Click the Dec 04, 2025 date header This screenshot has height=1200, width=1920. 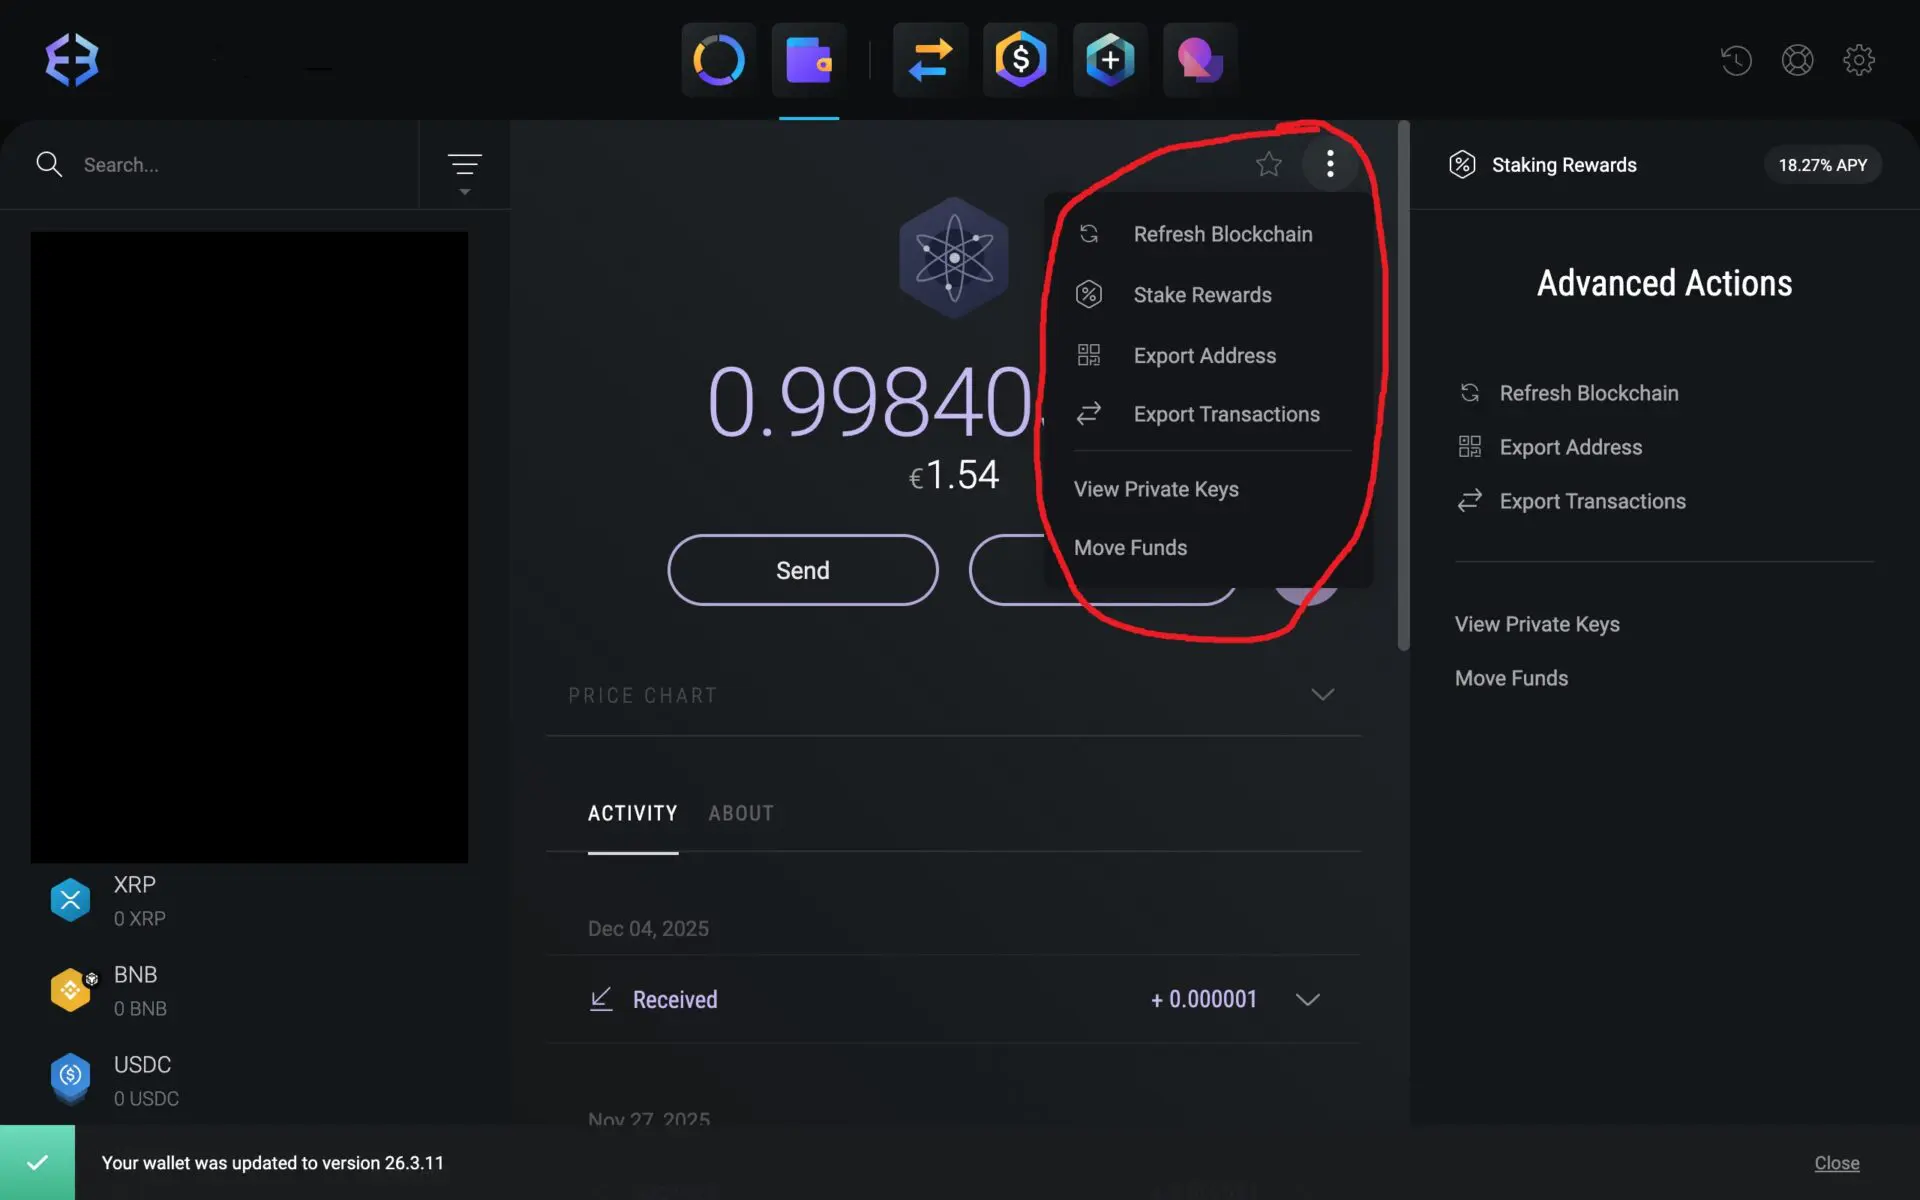tap(648, 929)
